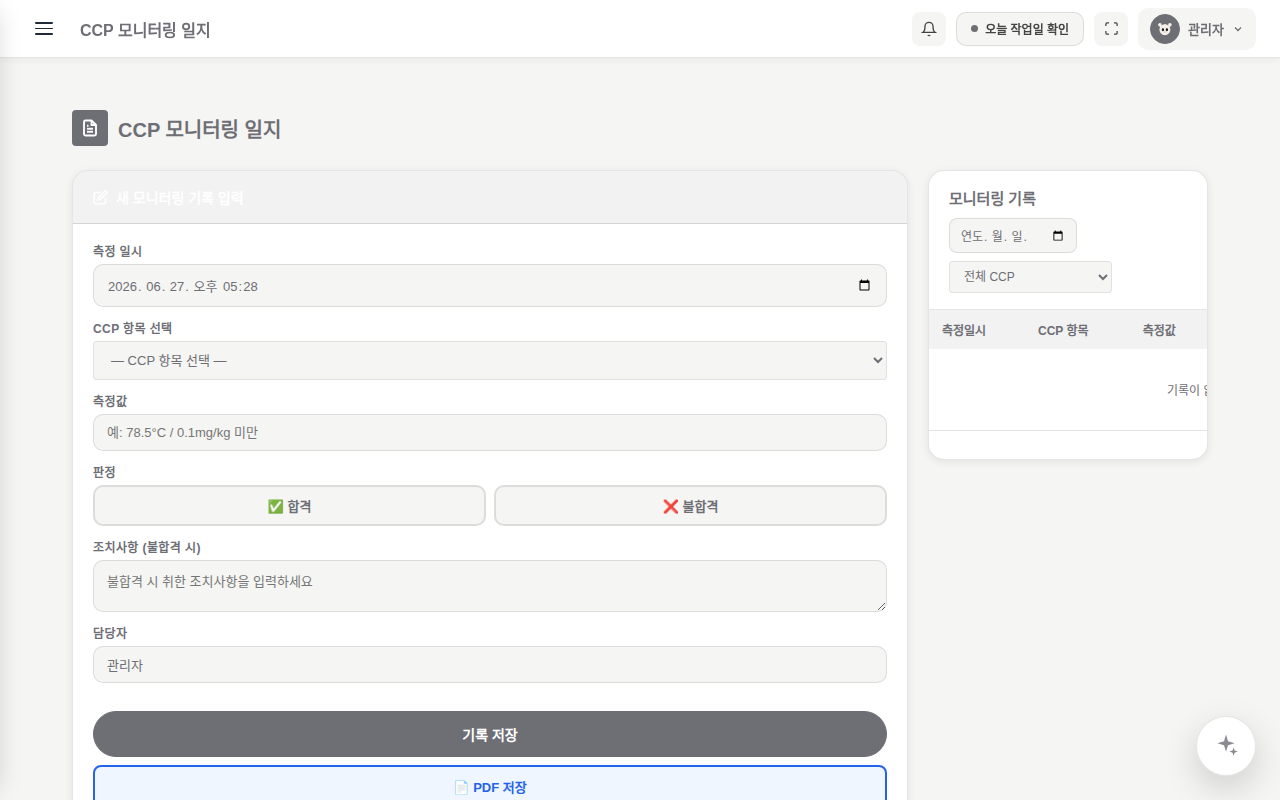Focus the 조치사항 textarea
Screen dimensions: 1280x800
490,586
